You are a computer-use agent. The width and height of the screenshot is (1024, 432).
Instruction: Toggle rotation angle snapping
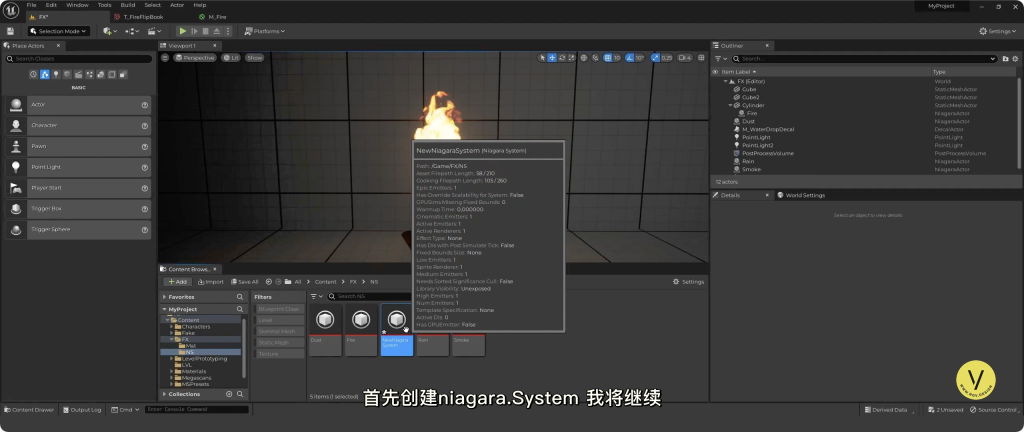(630, 57)
